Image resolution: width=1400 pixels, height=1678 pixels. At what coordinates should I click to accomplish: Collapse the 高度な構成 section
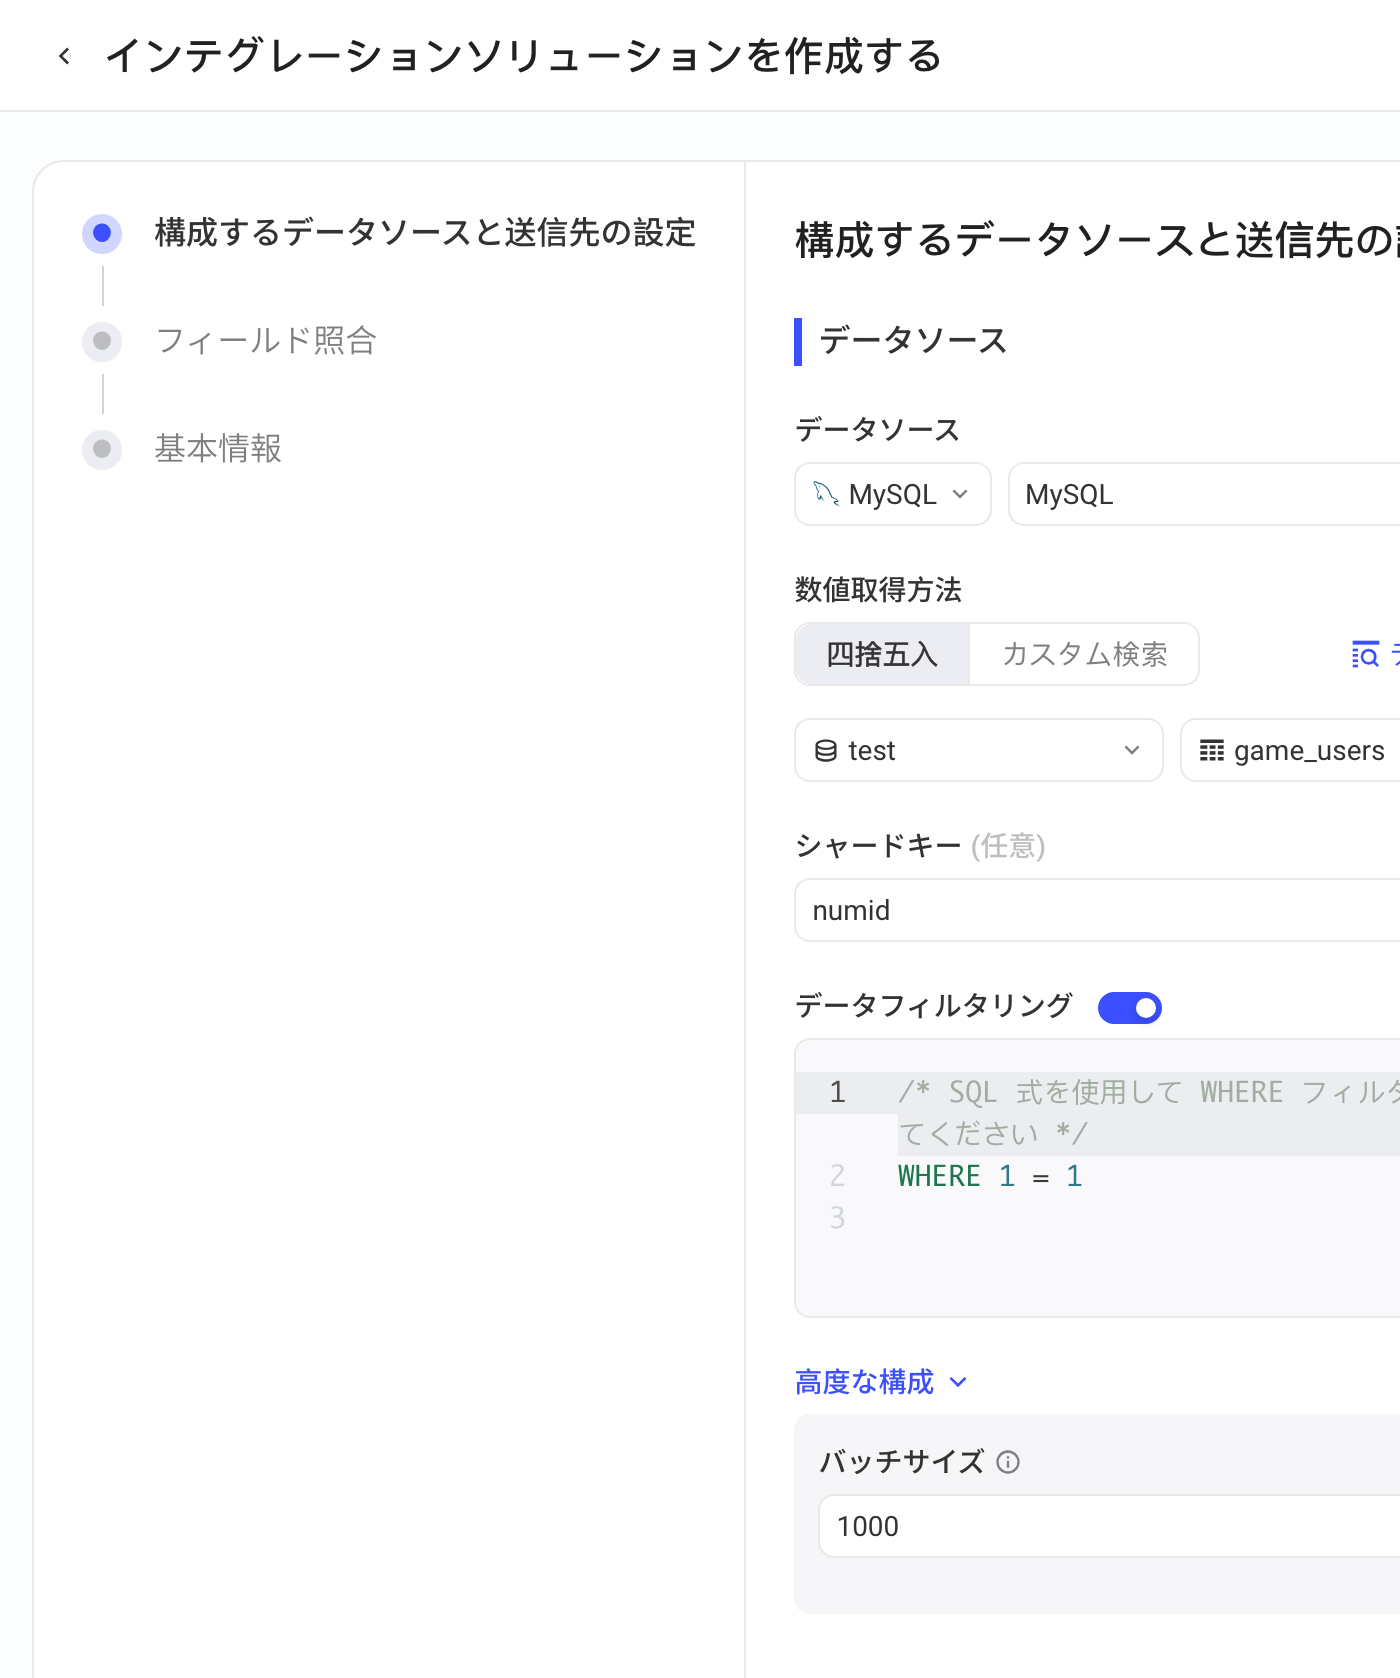pos(881,1381)
